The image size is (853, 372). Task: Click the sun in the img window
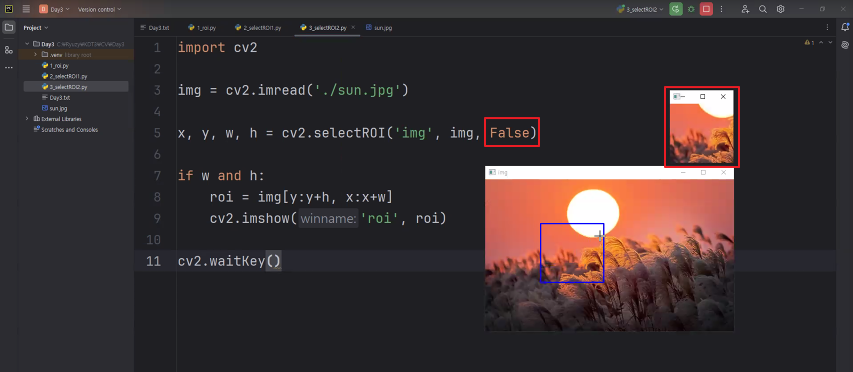pyautogui.click(x=593, y=213)
